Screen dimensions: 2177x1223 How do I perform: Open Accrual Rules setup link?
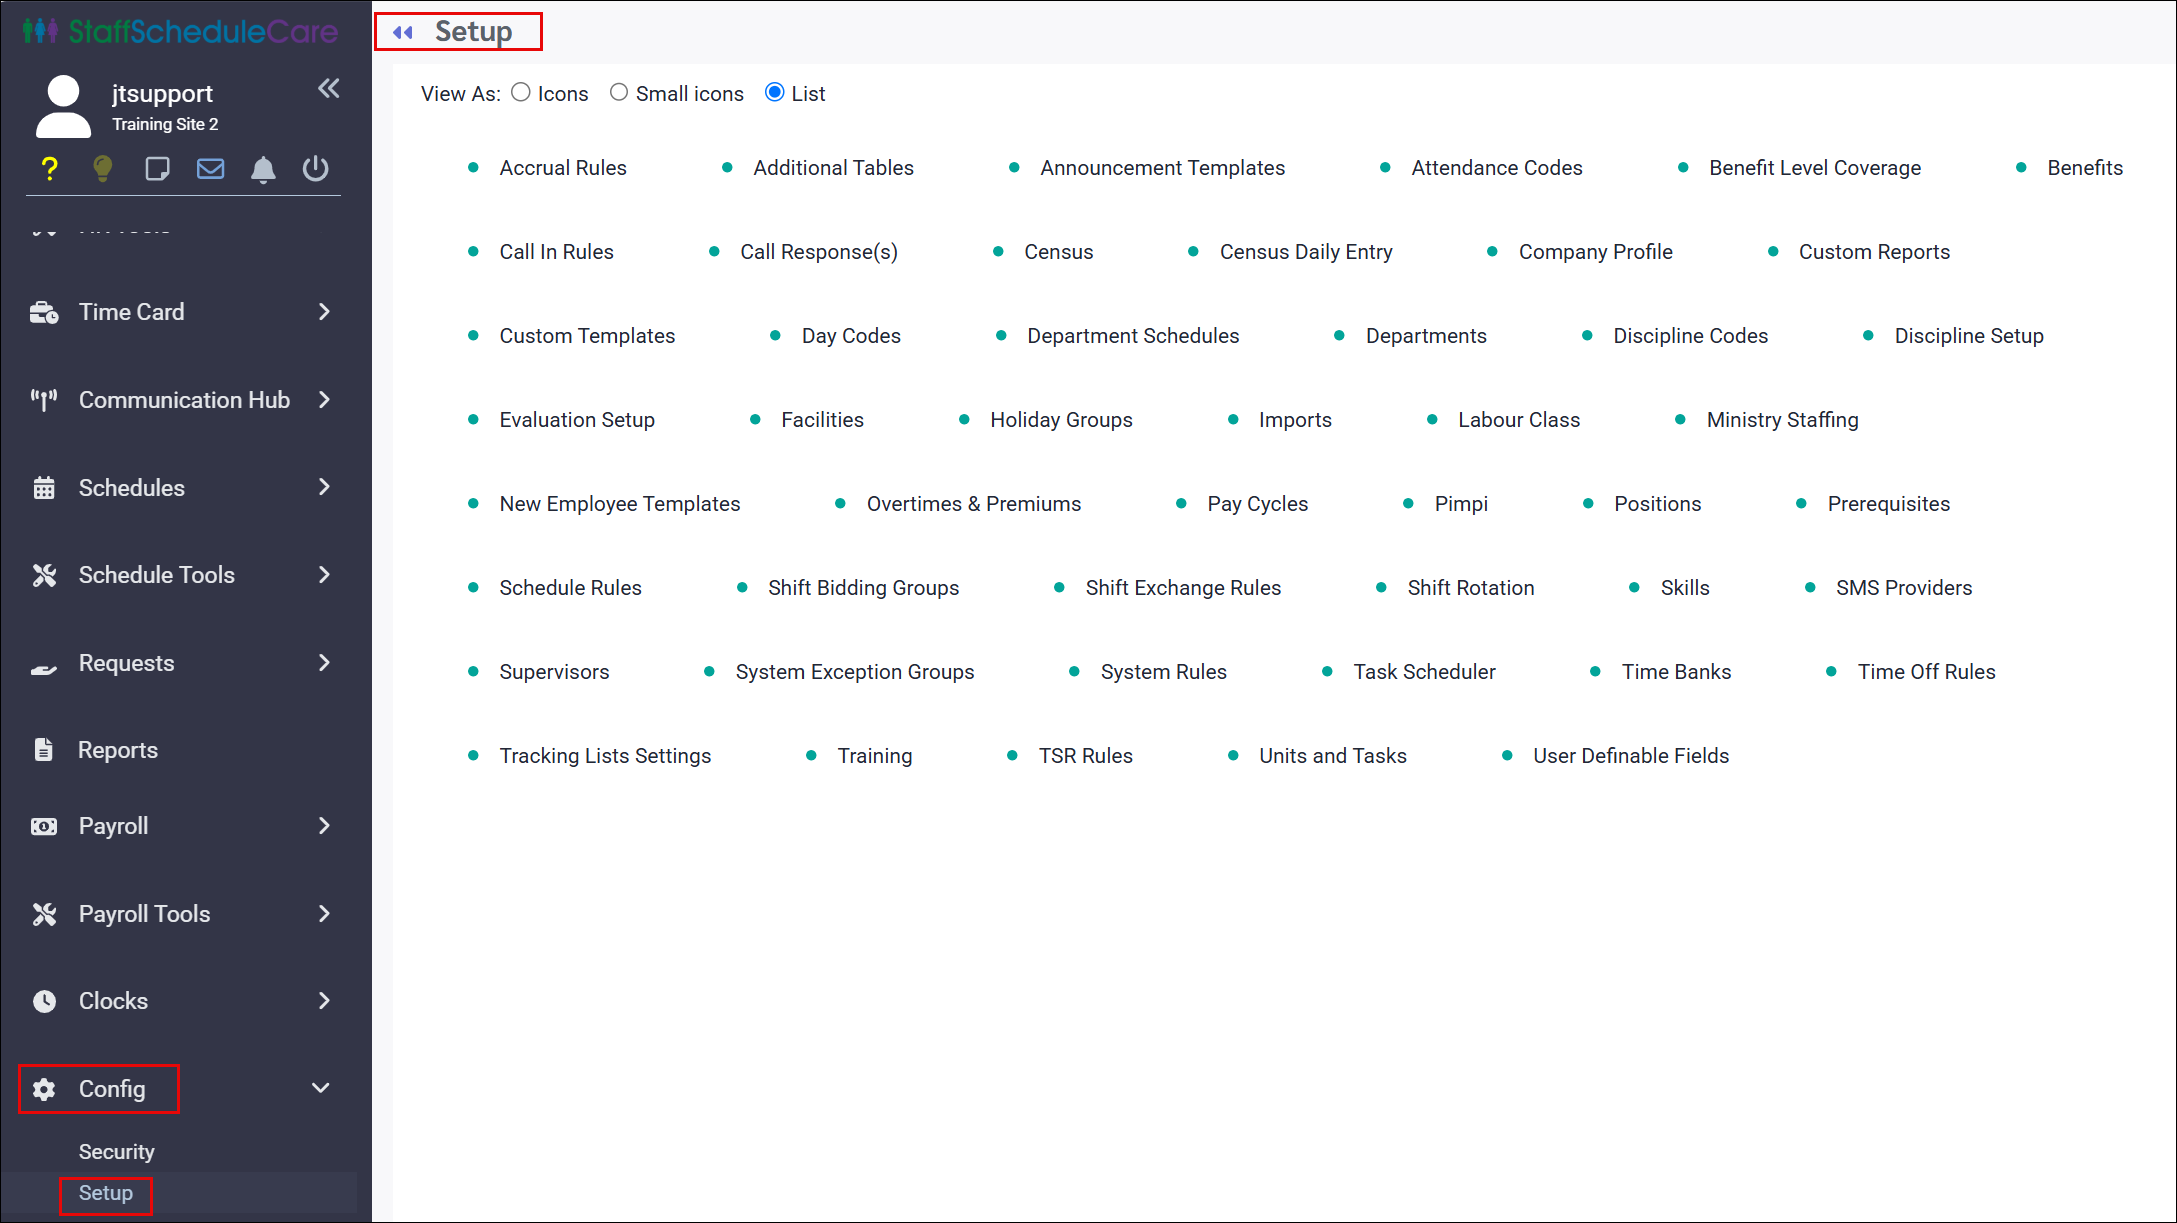pos(563,168)
